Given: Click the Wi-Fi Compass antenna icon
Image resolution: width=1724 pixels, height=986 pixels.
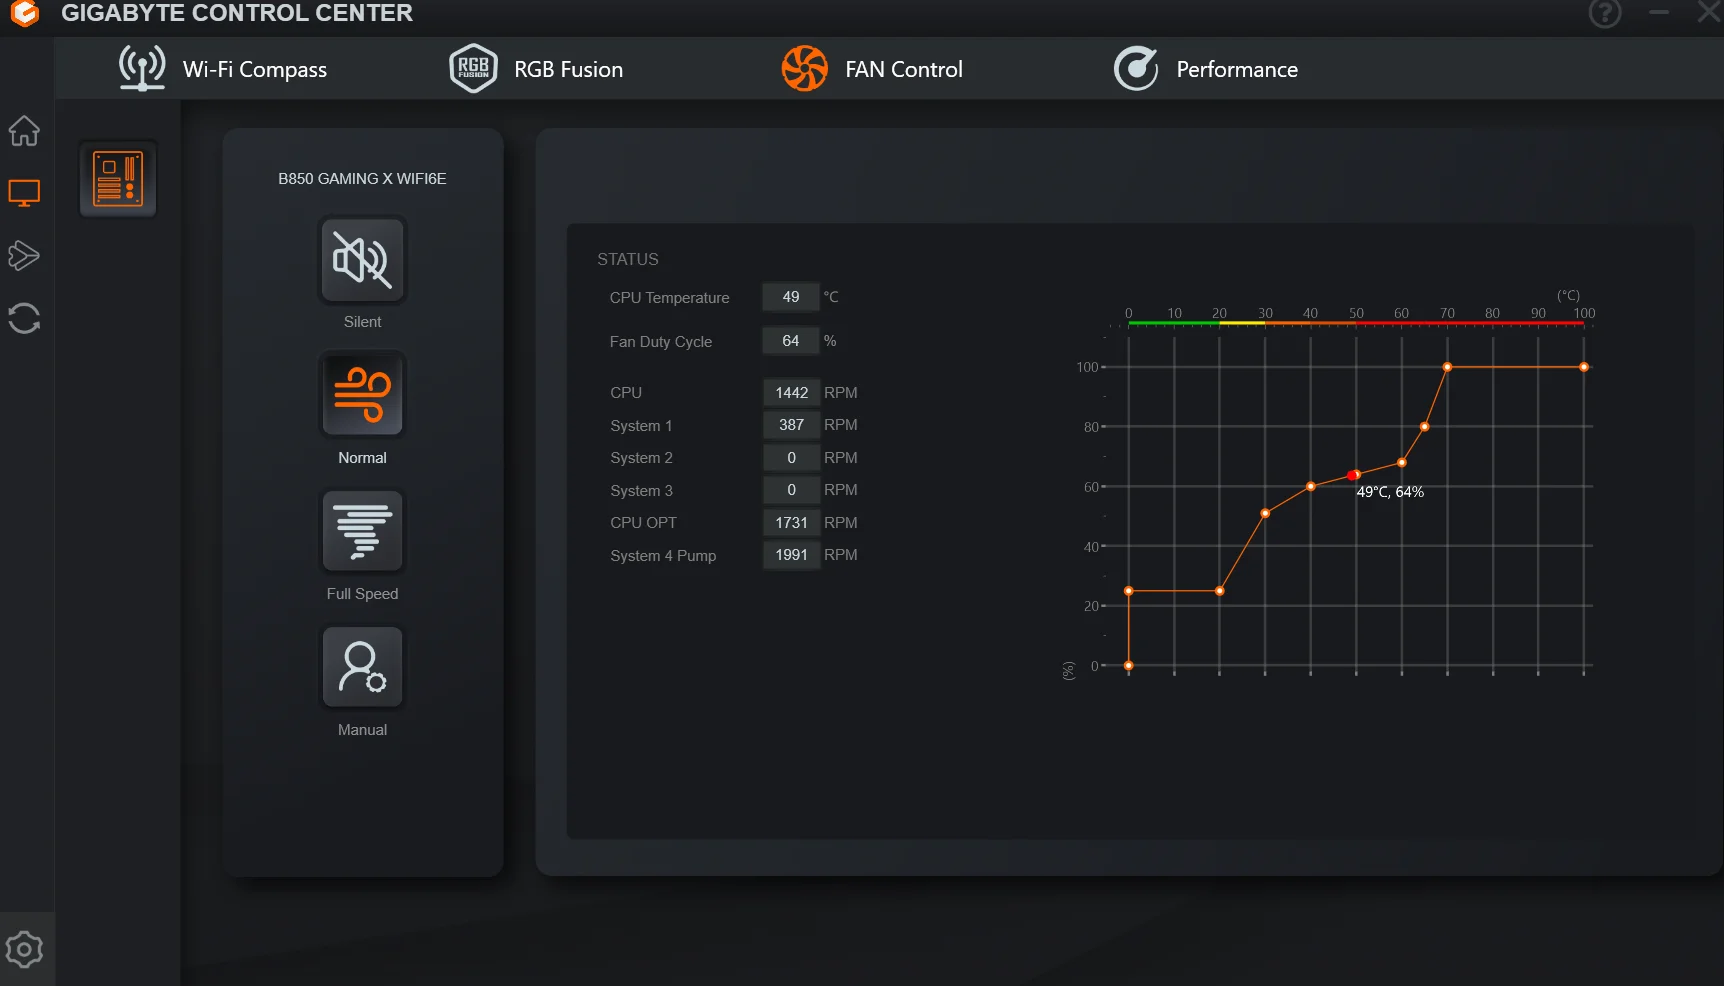Looking at the screenshot, I should (142, 68).
